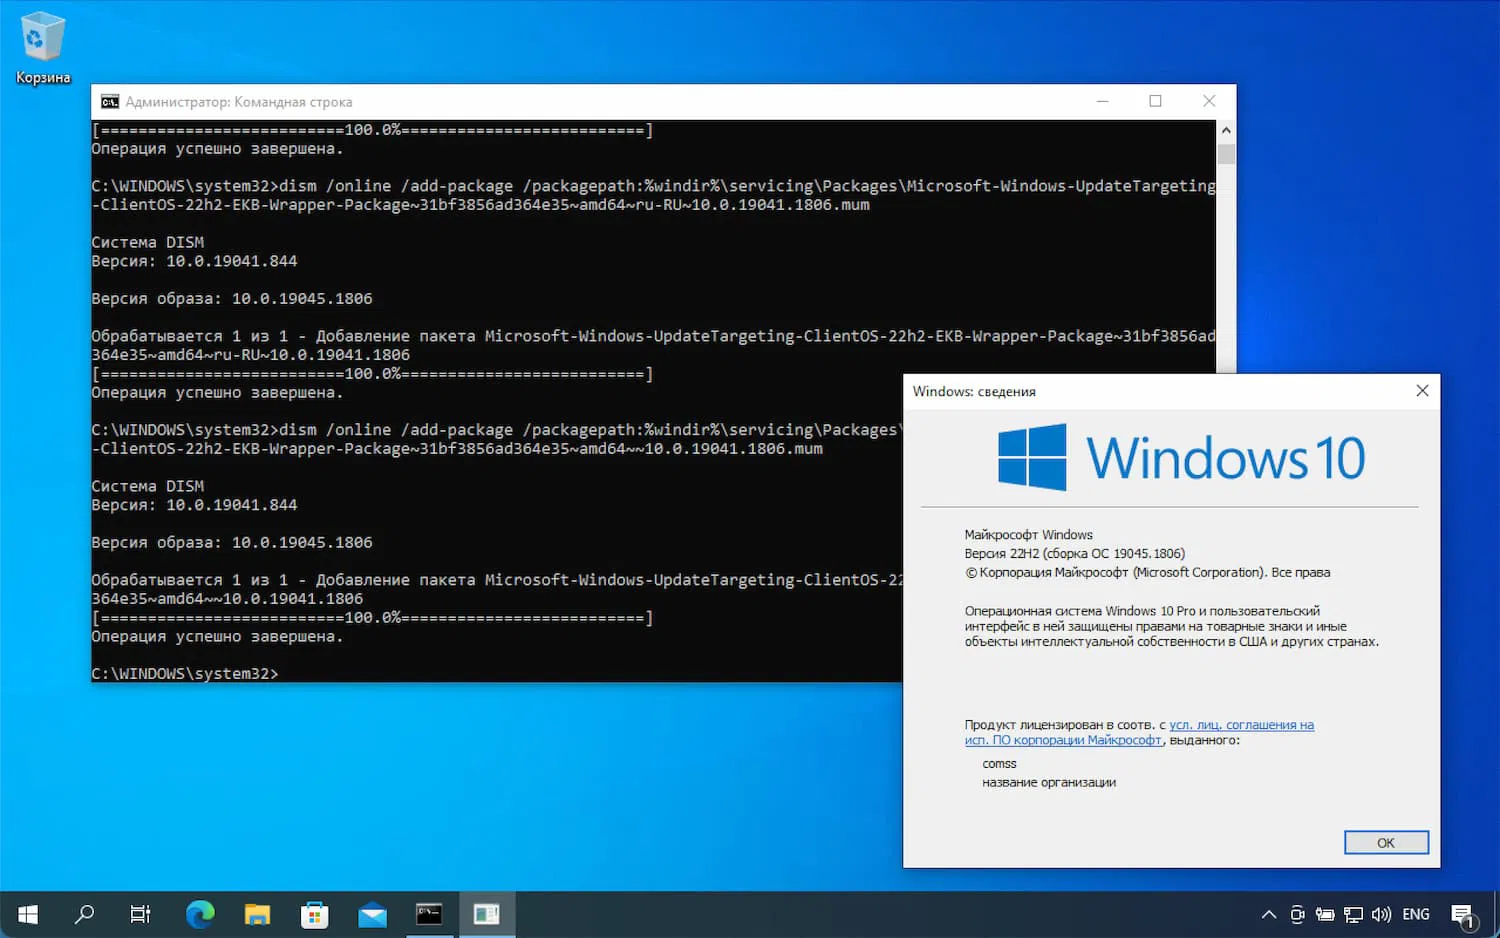Open the Start menu
Viewport: 1500px width, 938px height.
28,914
